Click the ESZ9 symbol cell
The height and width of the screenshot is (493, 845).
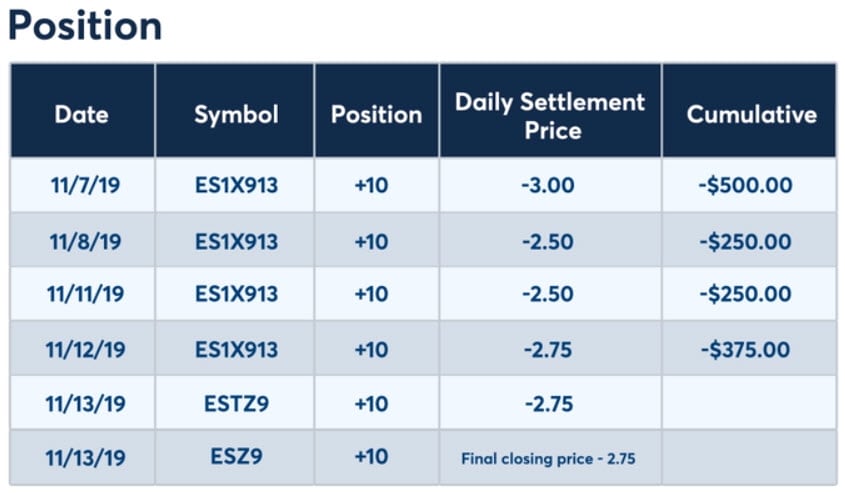click(236, 458)
